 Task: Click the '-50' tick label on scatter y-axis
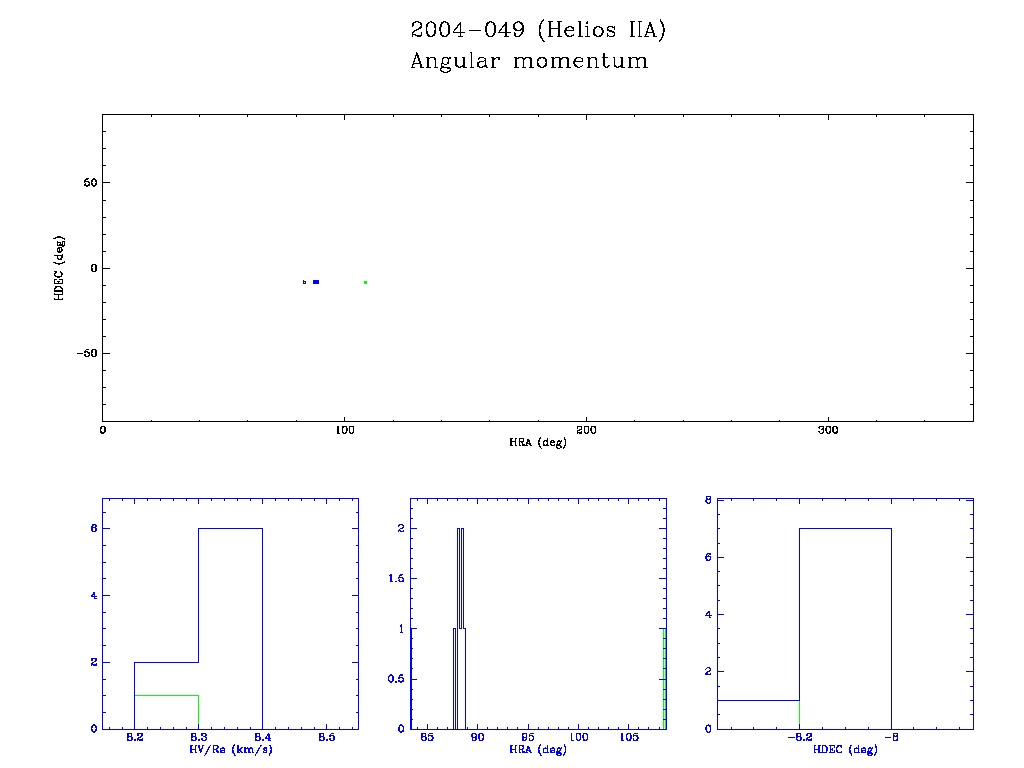pyautogui.click(x=84, y=353)
